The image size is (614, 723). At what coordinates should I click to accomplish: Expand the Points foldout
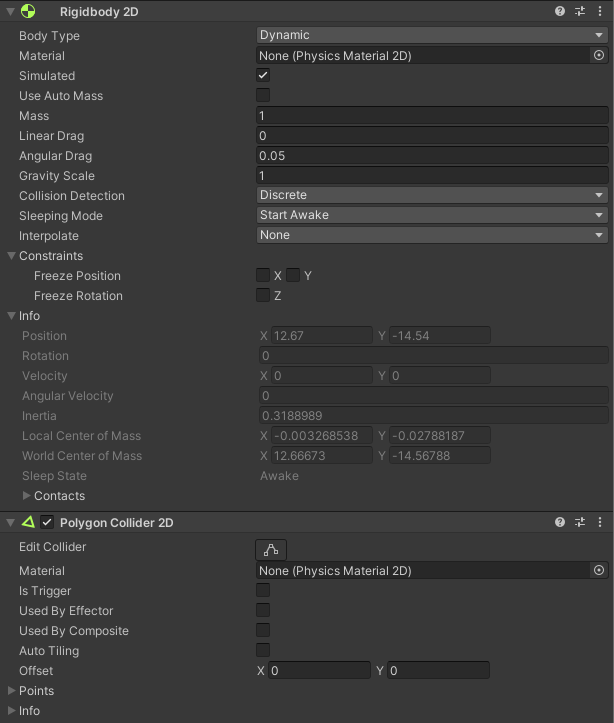[12, 691]
